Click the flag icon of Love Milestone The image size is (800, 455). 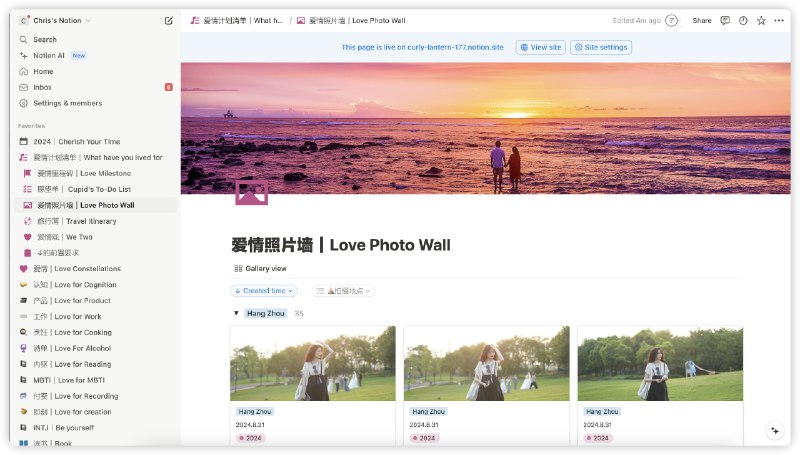point(28,173)
